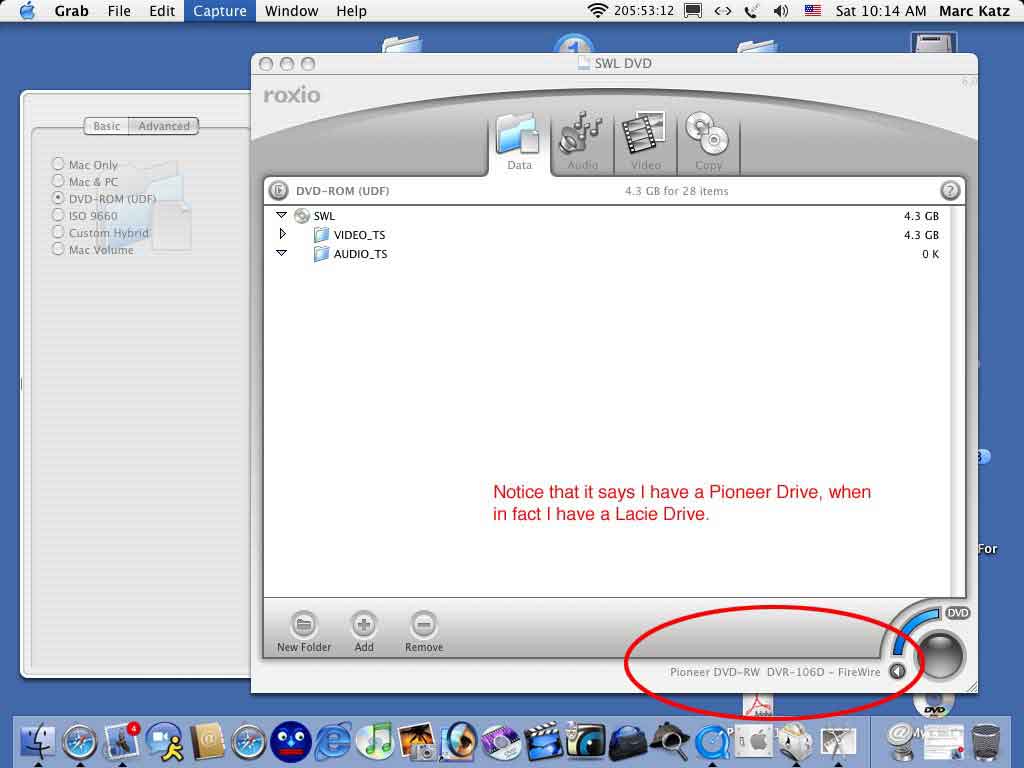
Task: Click the SWL DVD window title
Action: 623,63
